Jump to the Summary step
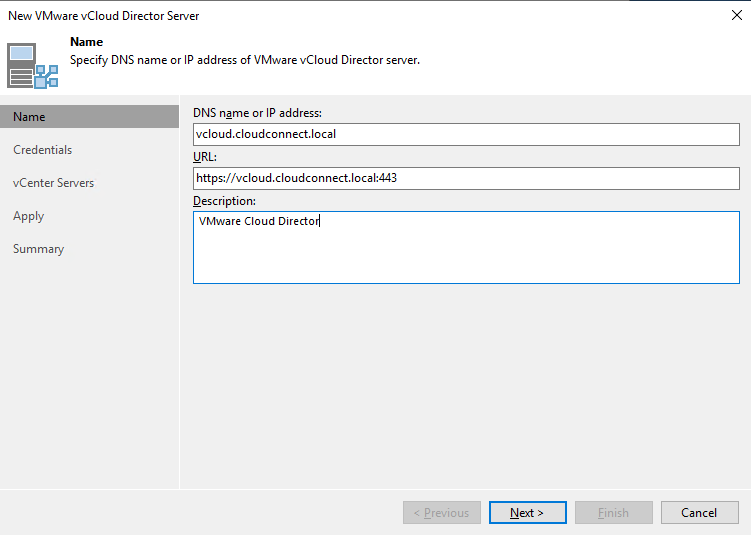 coord(38,249)
